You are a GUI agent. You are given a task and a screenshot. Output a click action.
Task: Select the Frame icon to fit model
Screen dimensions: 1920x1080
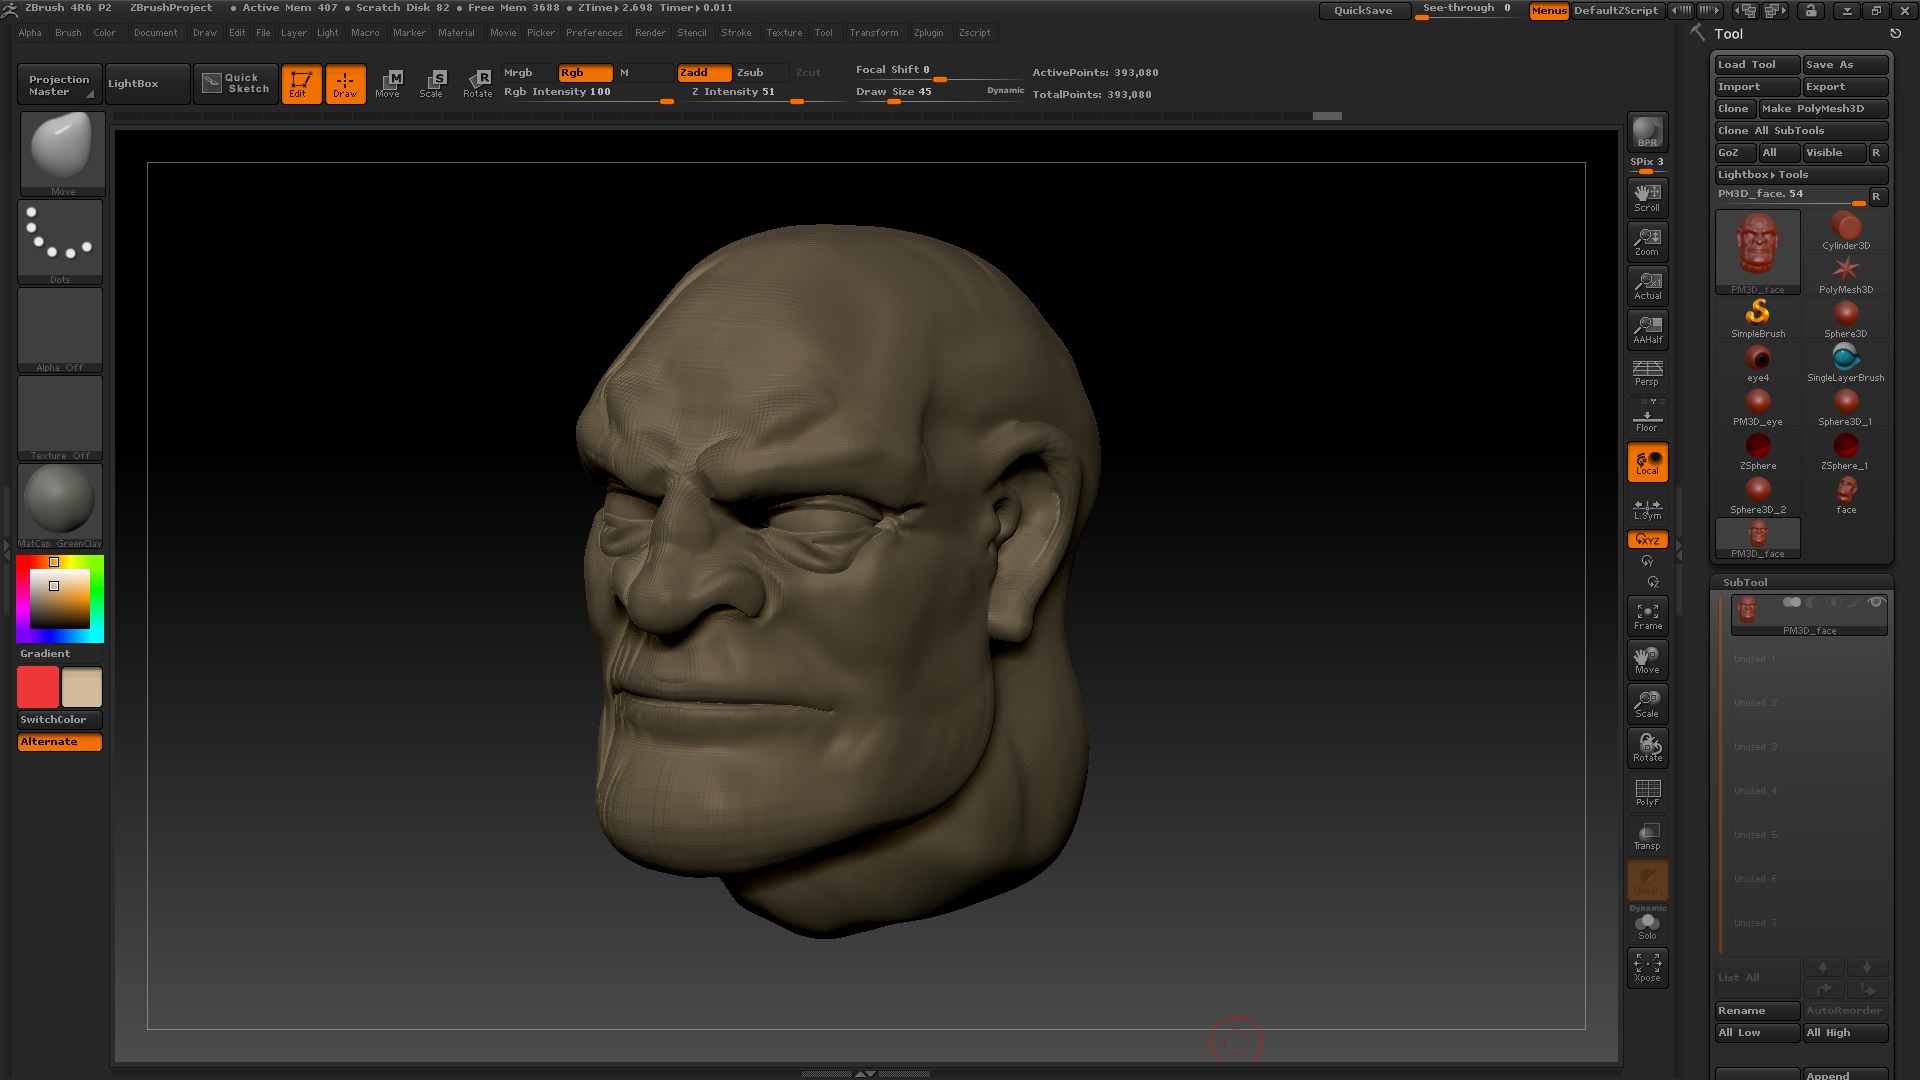(1647, 615)
